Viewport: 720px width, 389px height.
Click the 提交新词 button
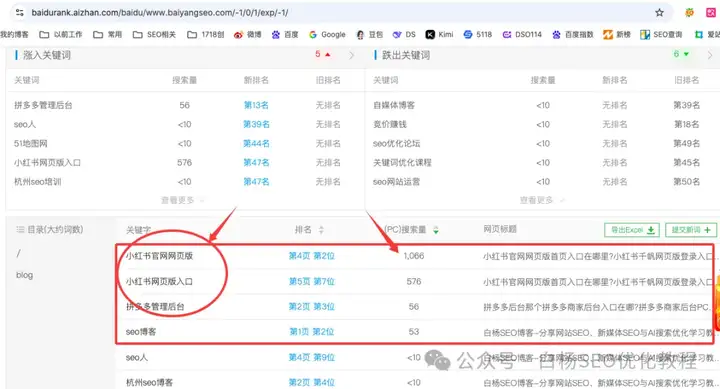click(x=691, y=230)
